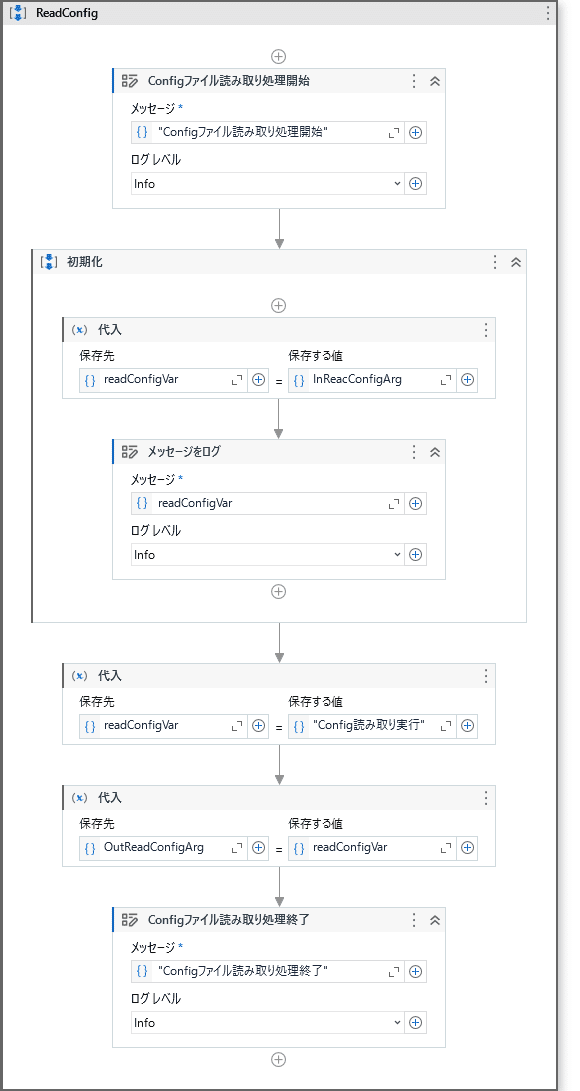Expand editor for InReacConfigArg value field
The width and height of the screenshot is (580, 1091).
(x=446, y=380)
